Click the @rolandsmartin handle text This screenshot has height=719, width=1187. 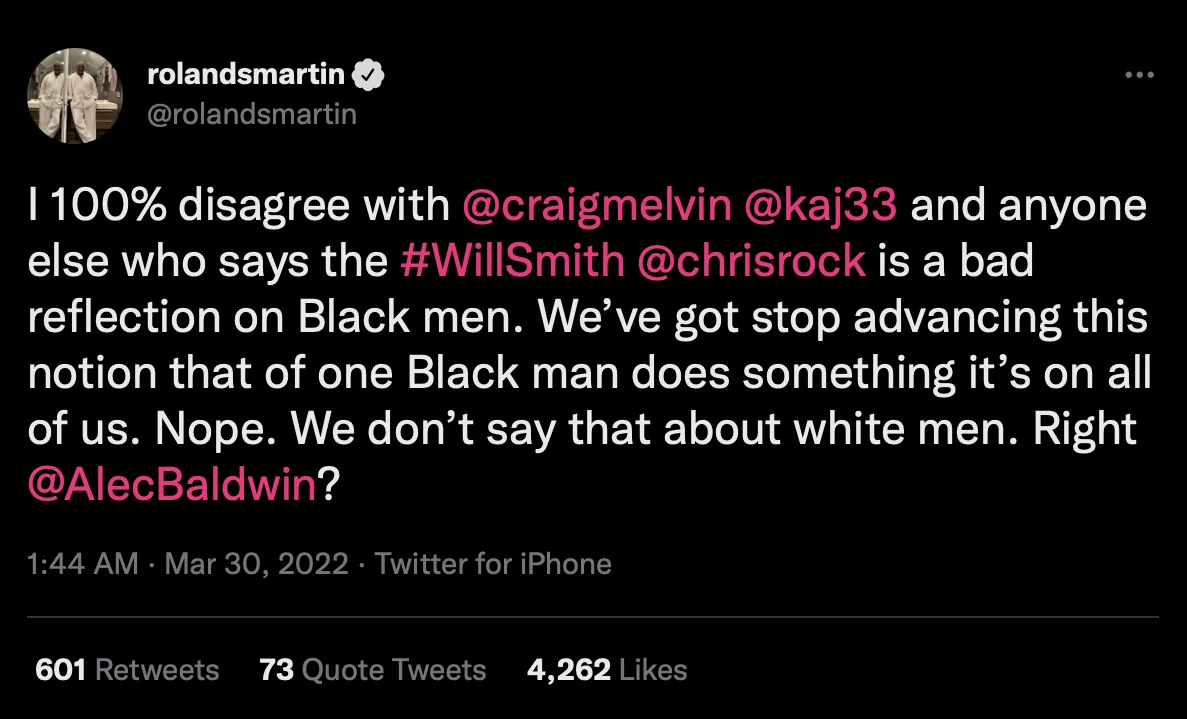[253, 113]
